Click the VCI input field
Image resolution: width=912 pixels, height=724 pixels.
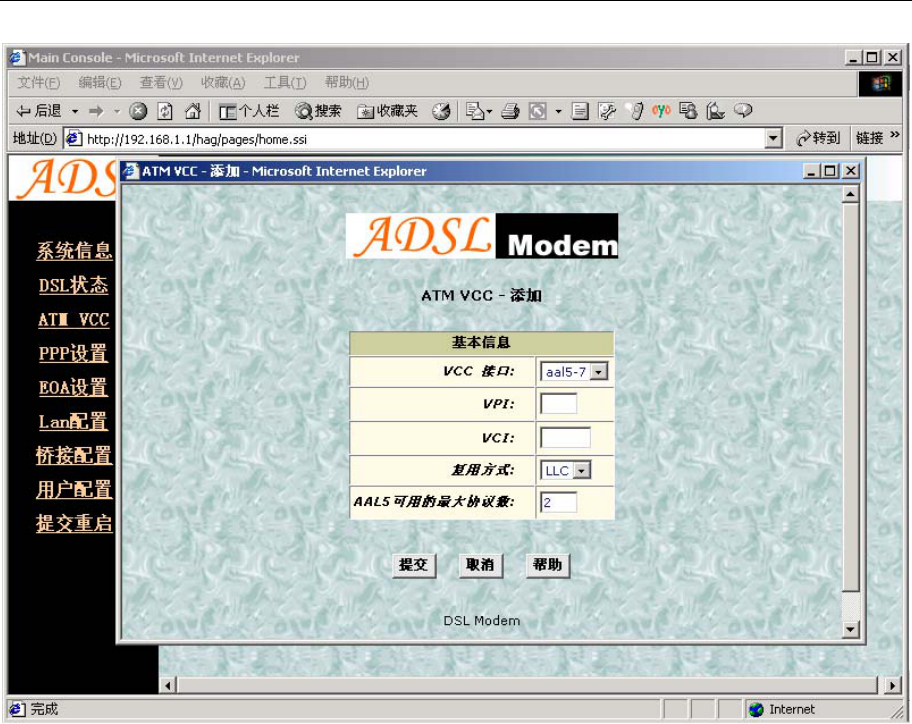565,437
